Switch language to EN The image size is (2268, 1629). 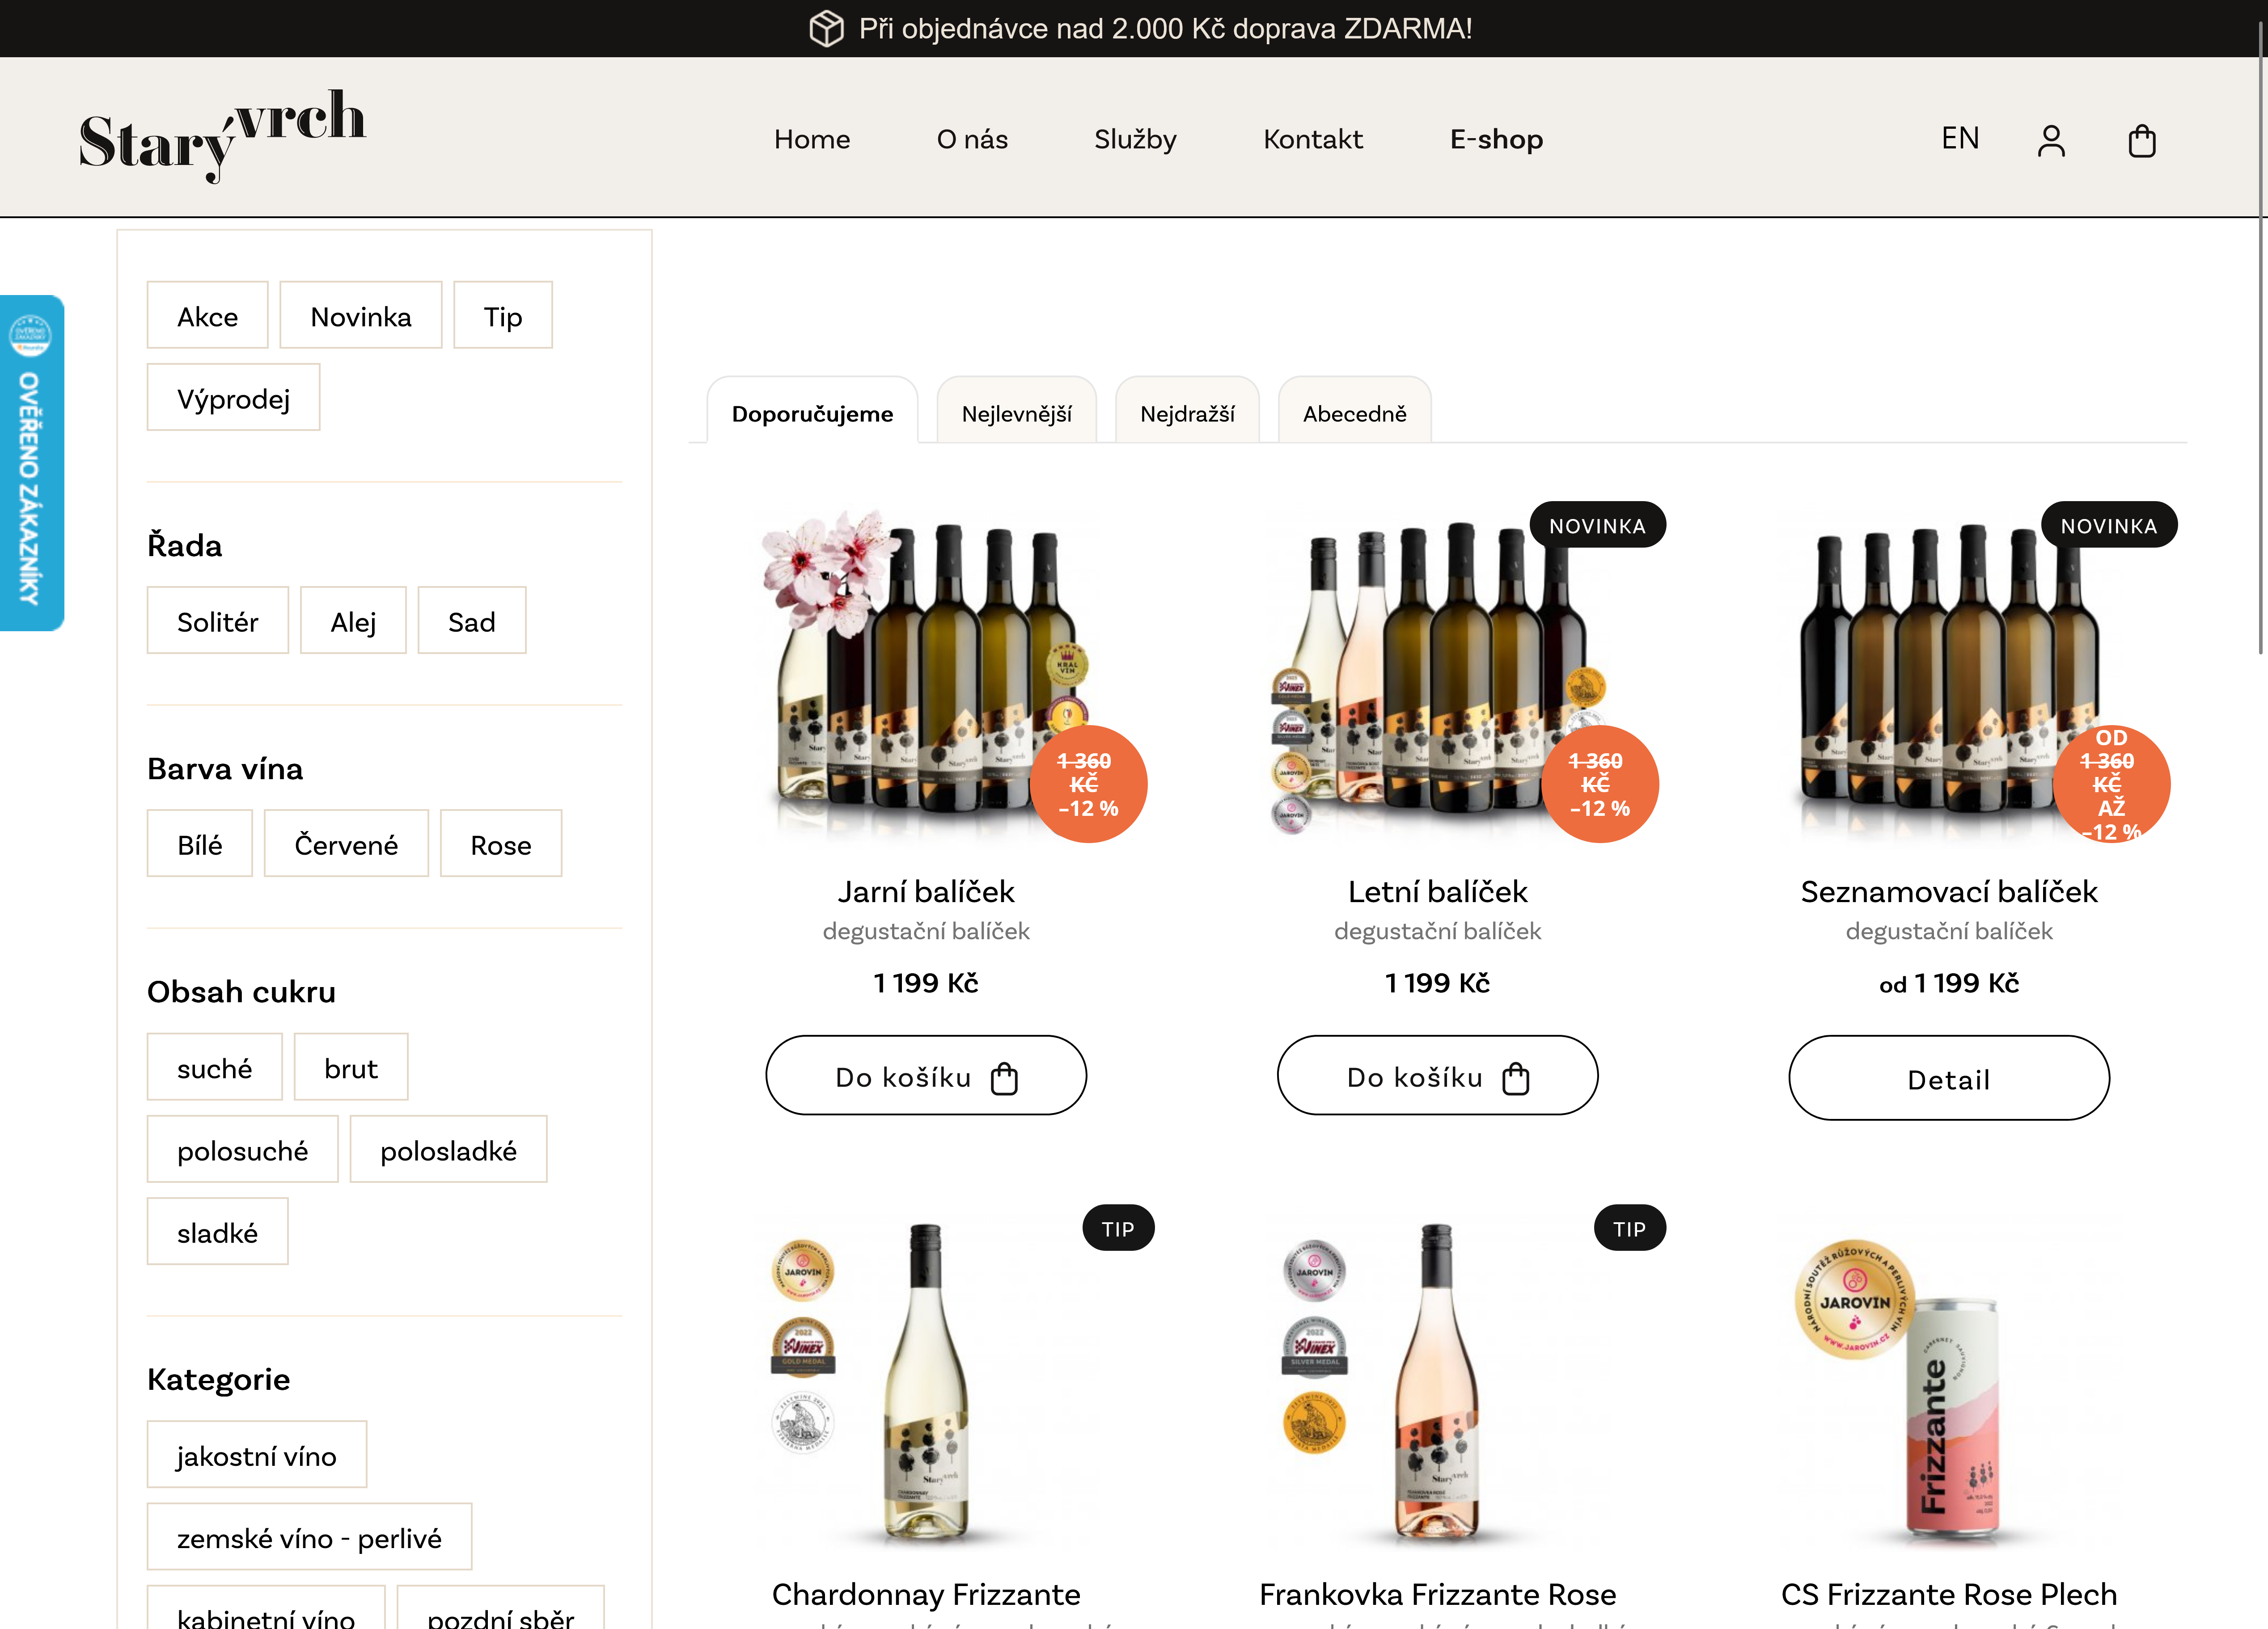point(1960,138)
